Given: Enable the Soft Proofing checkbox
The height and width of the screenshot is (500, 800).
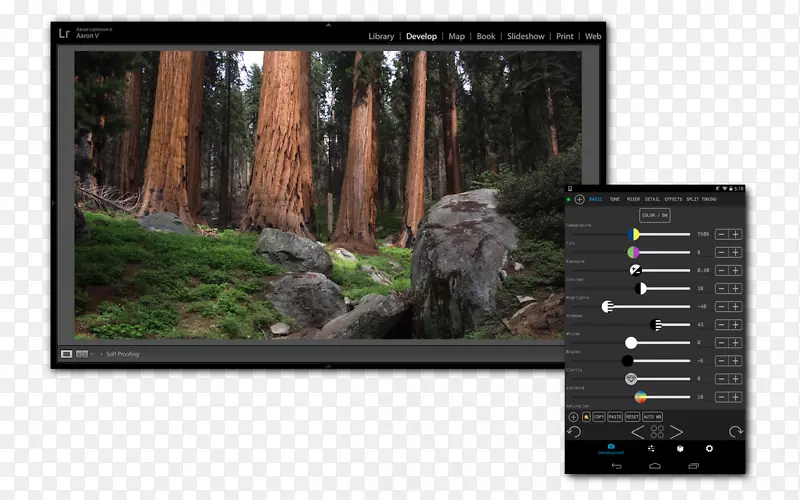Looking at the screenshot, I should [101, 354].
